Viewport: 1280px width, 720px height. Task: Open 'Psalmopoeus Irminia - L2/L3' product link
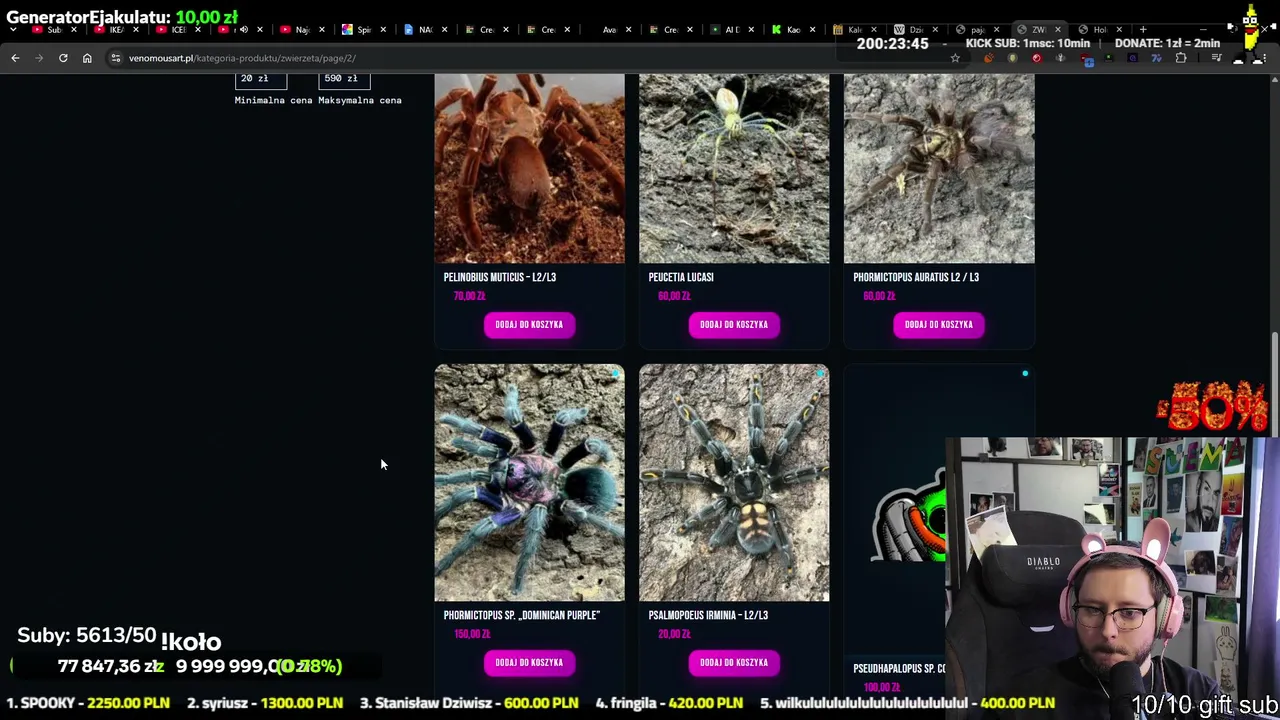click(708, 616)
